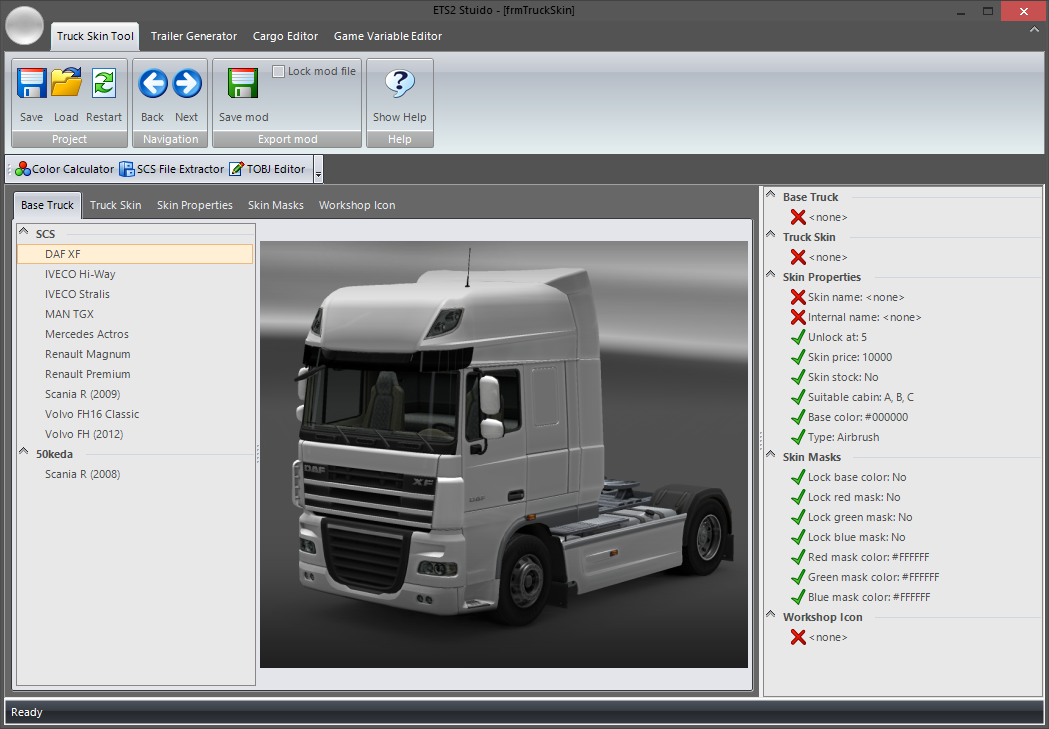Collapse the 50keda truck group
Viewport: 1049px width, 729px height.
pos(23,452)
